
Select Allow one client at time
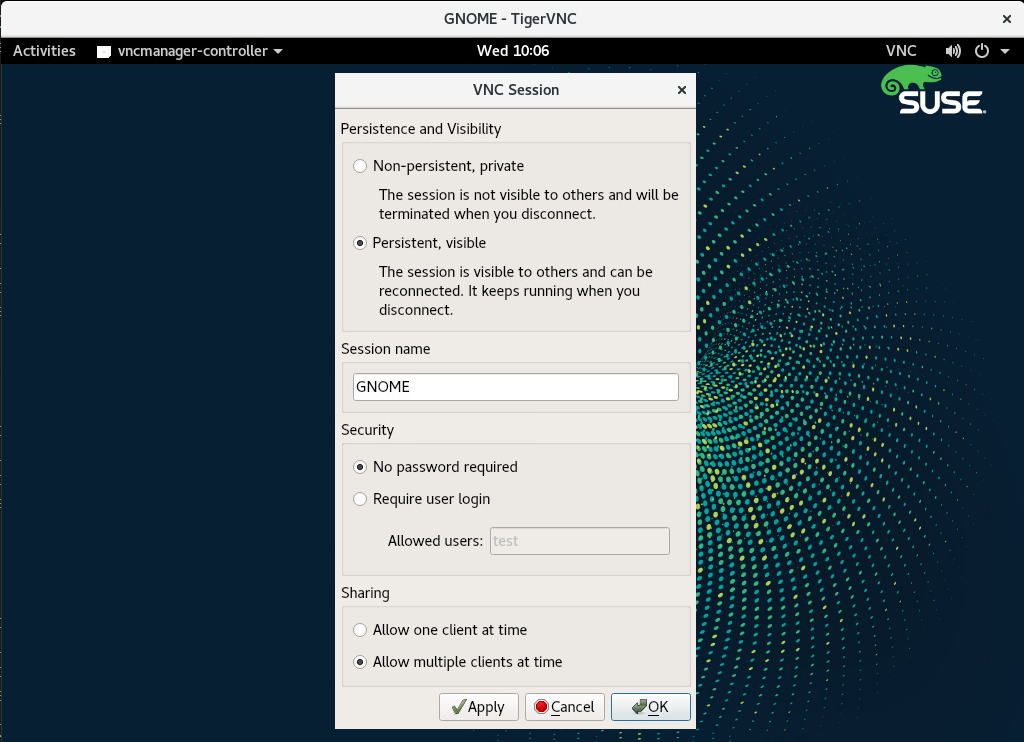click(360, 630)
